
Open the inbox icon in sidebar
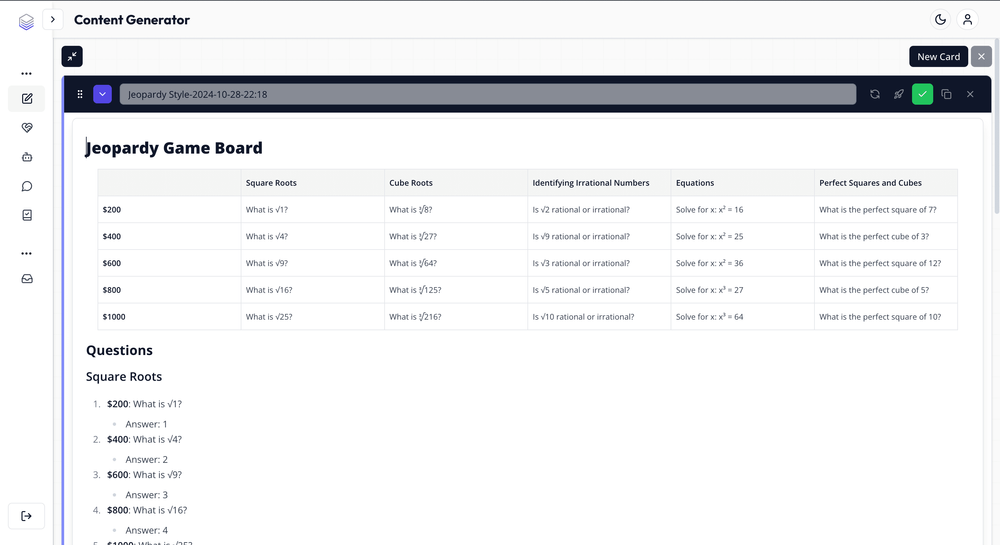(27, 279)
